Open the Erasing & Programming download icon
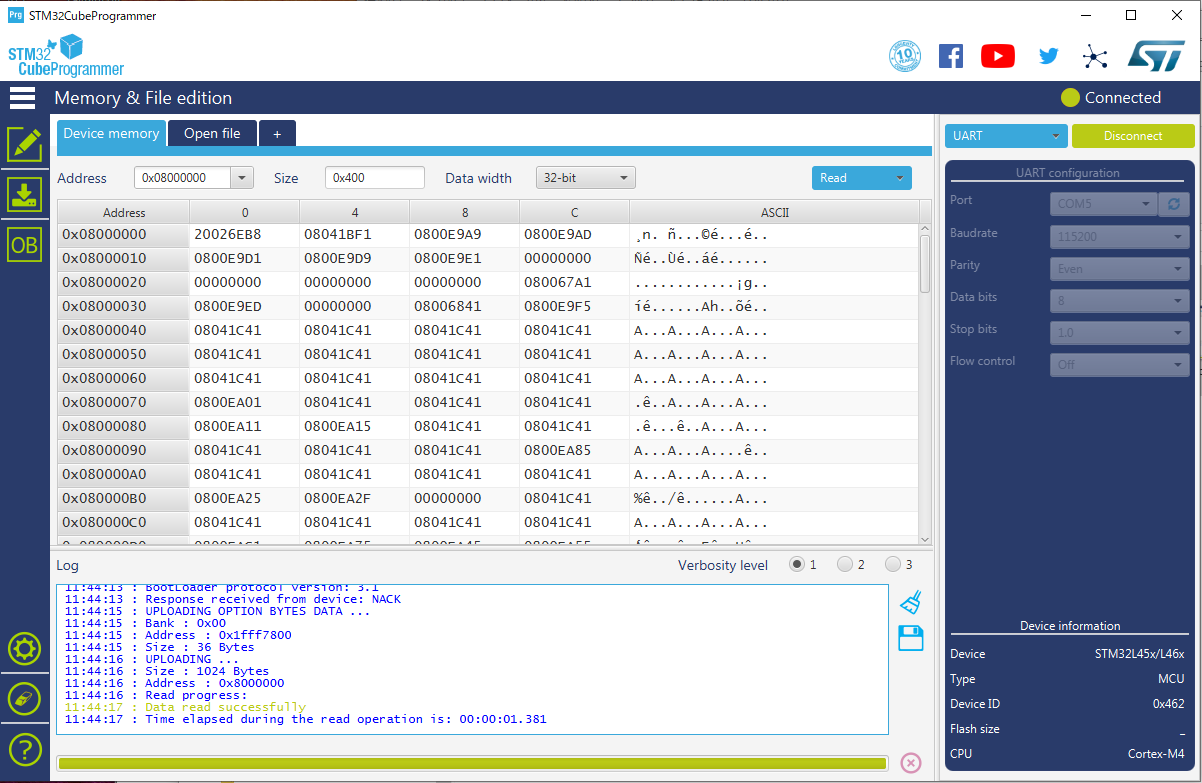Image resolution: width=1202 pixels, height=783 pixels. pyautogui.click(x=24, y=194)
